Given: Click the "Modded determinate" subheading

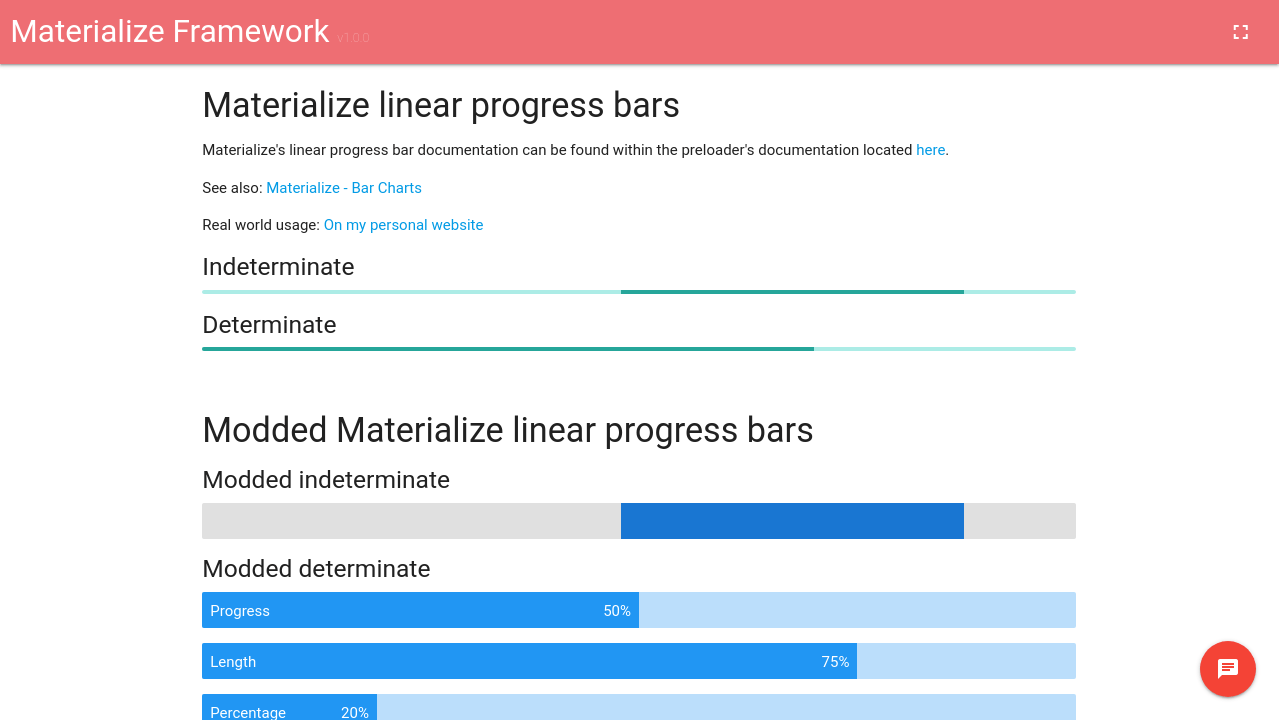Looking at the screenshot, I should (x=316, y=569).
